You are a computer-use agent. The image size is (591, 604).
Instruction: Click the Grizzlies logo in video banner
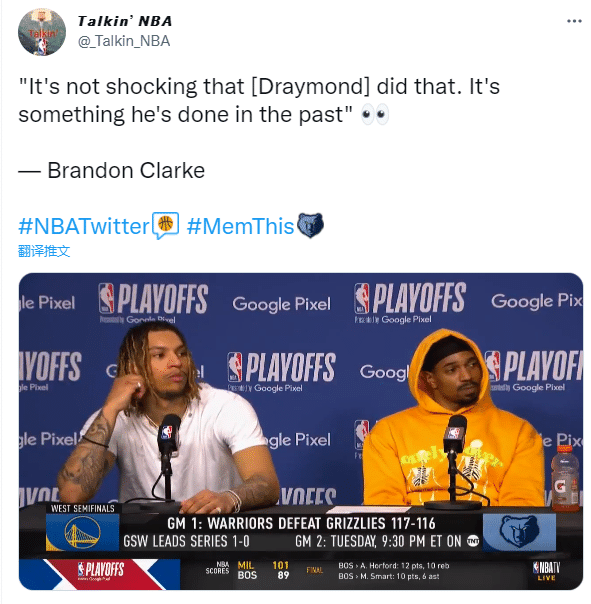[x=519, y=532]
